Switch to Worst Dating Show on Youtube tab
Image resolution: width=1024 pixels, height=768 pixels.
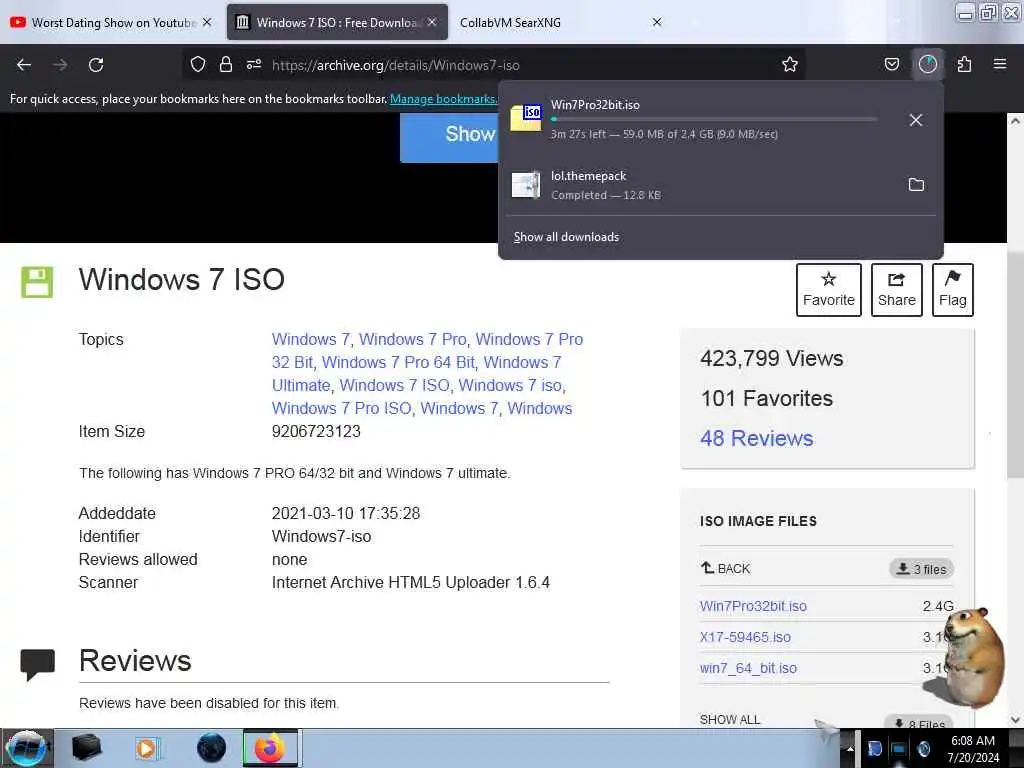point(113,22)
